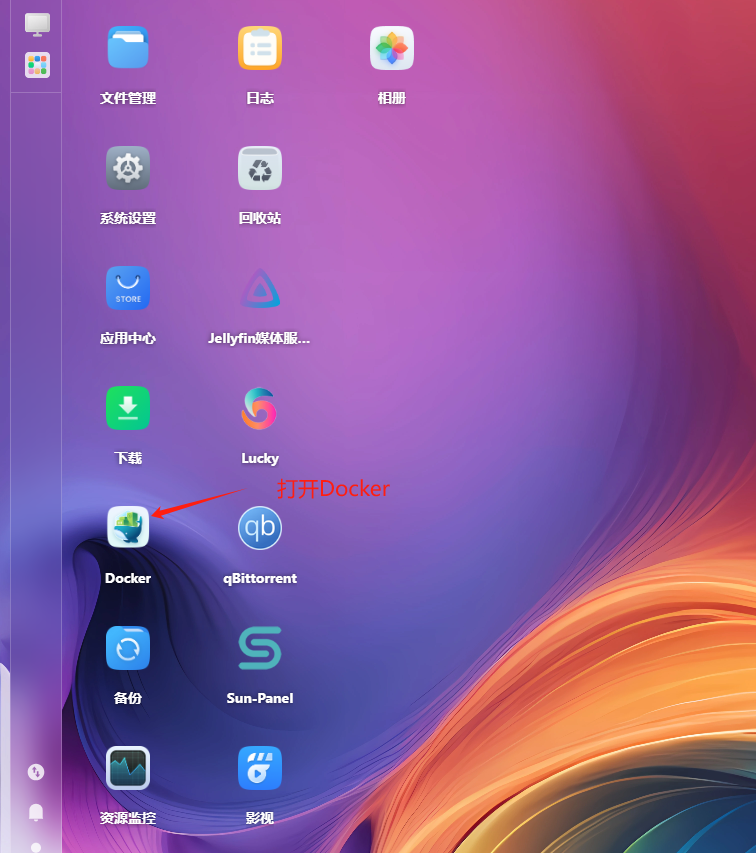Launch the 影视 video app
Image resolution: width=756 pixels, height=853 pixels.
click(260, 768)
